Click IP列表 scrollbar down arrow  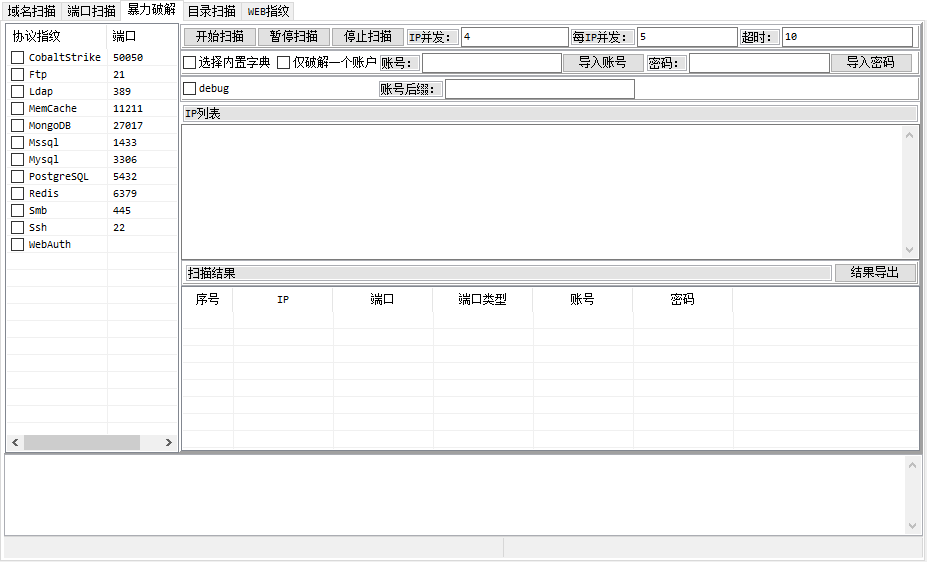coord(909,250)
